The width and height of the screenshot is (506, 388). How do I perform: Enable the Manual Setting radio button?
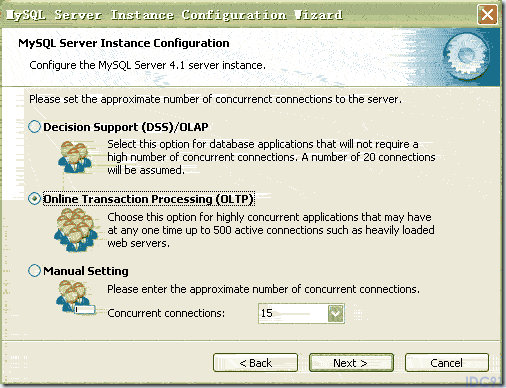pos(34,271)
